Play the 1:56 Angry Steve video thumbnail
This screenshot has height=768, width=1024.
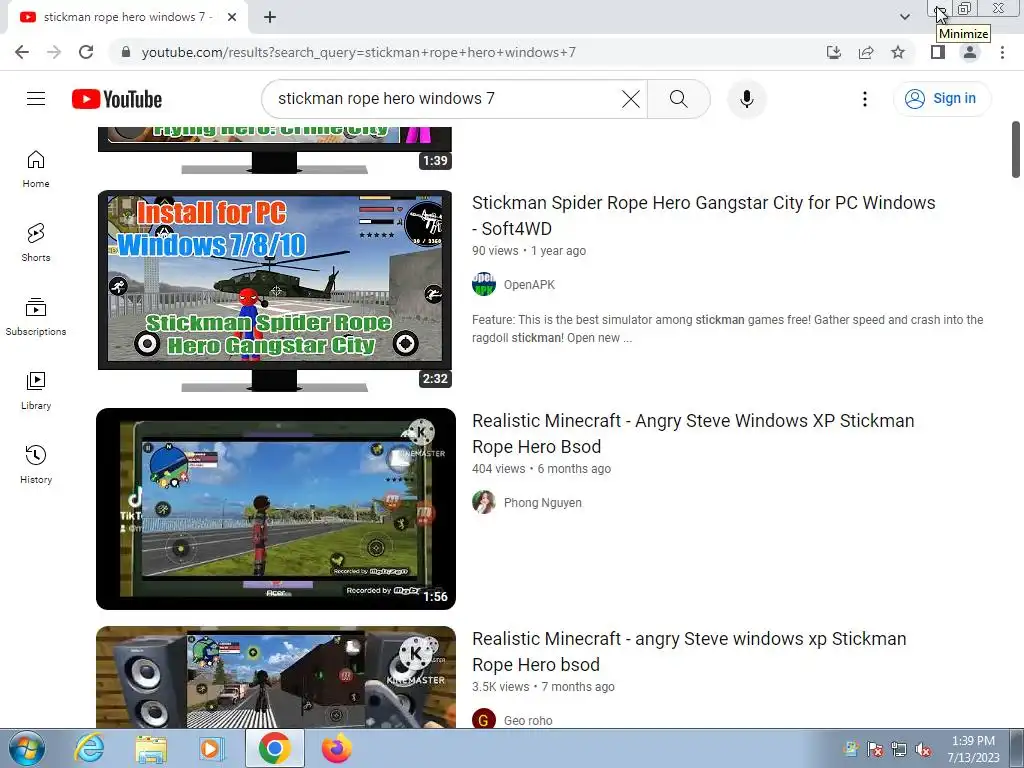276,509
